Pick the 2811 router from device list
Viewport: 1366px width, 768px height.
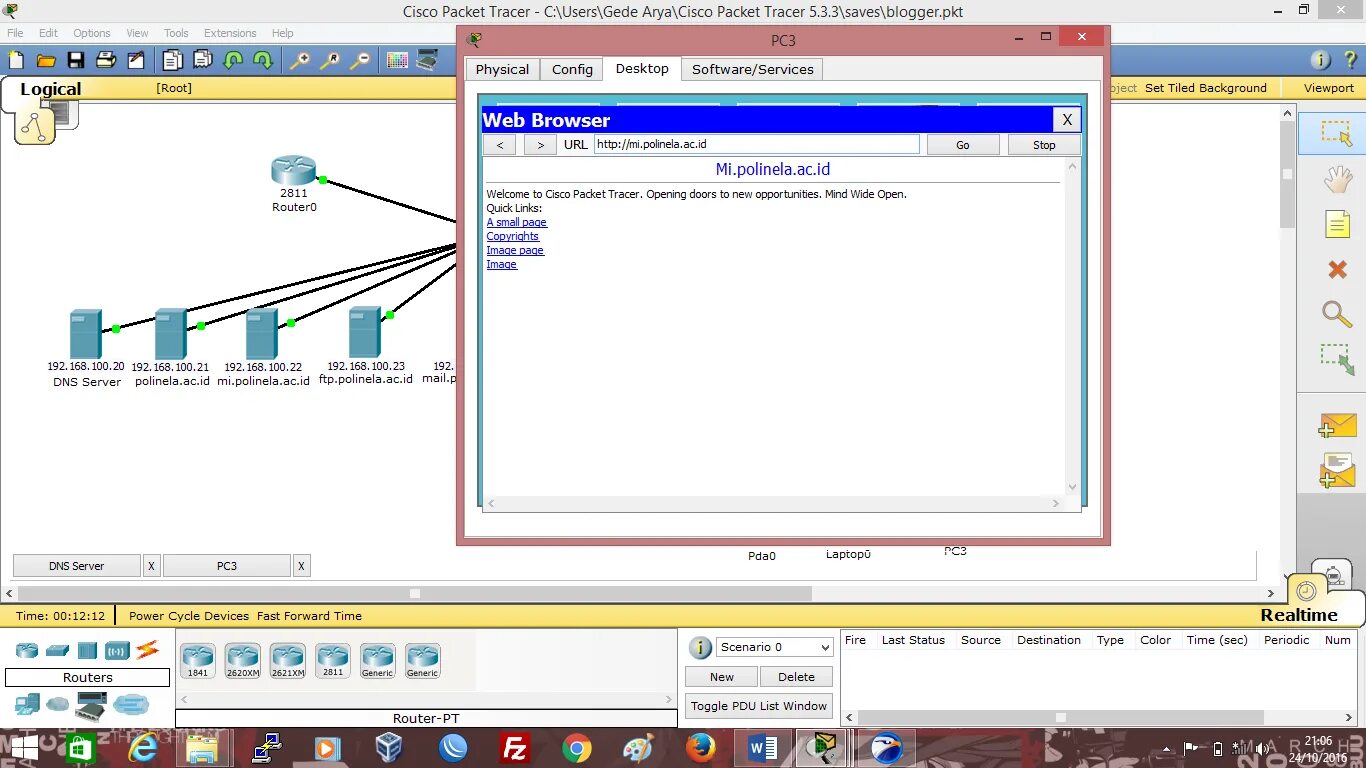[333, 660]
